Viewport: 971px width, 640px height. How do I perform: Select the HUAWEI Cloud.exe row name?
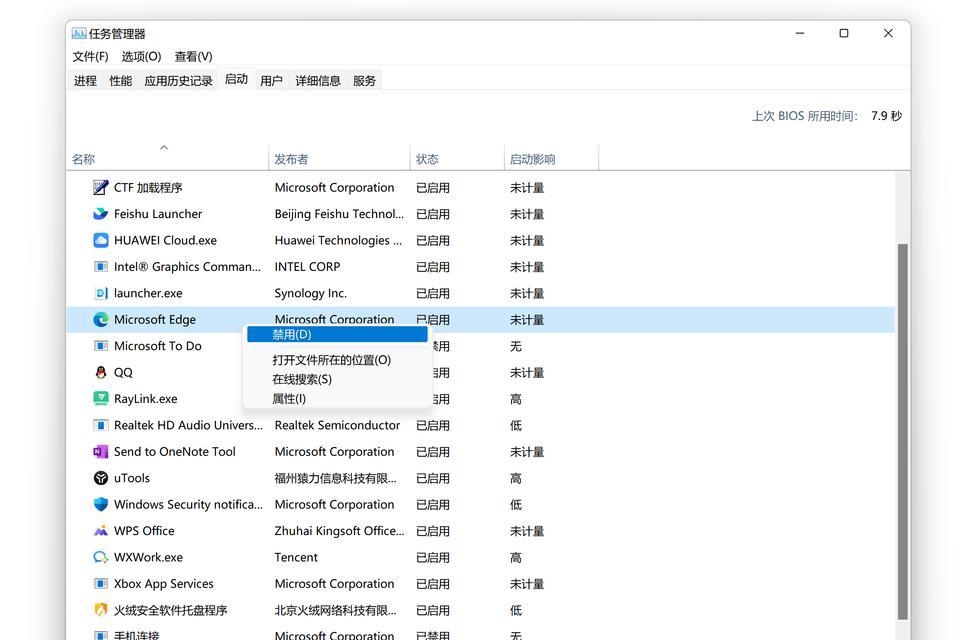pyautogui.click(x=165, y=240)
